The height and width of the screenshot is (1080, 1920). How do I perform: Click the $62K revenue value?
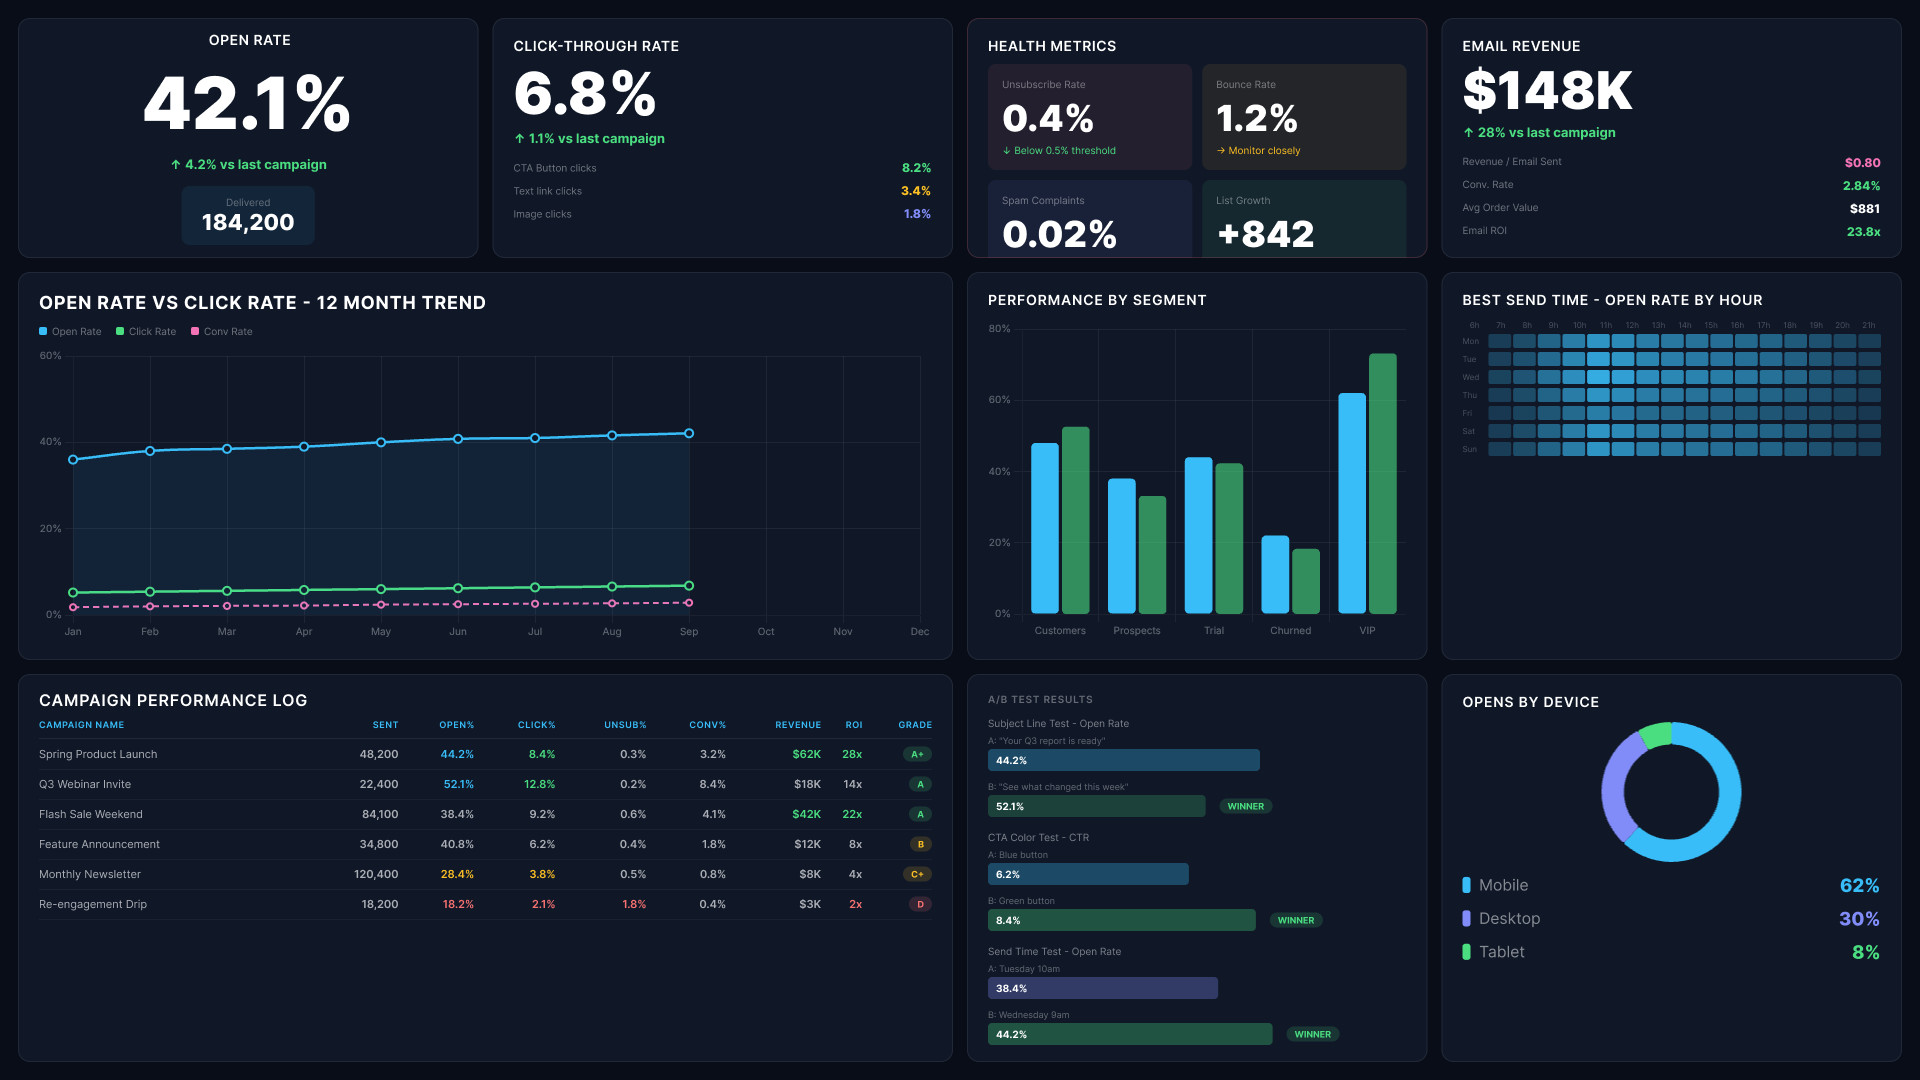[806, 754]
